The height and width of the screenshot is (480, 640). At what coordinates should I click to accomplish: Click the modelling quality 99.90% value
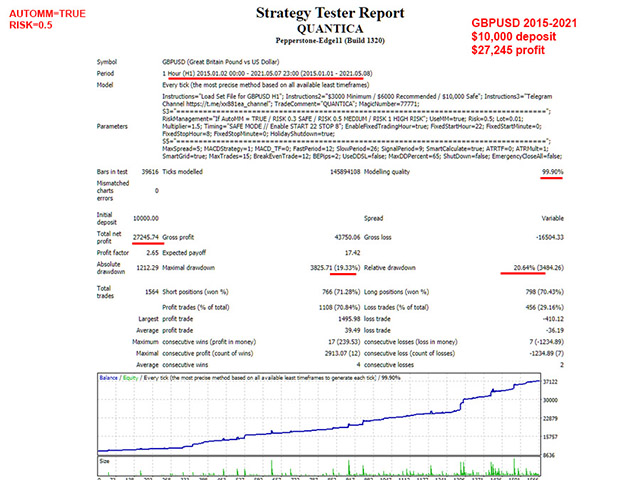pyautogui.click(x=552, y=172)
